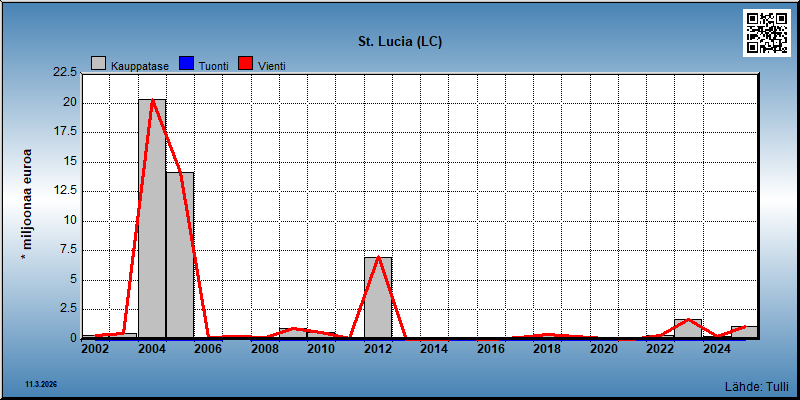Click the y-axis value 22.5
The image size is (800, 400).
[x=65, y=72]
